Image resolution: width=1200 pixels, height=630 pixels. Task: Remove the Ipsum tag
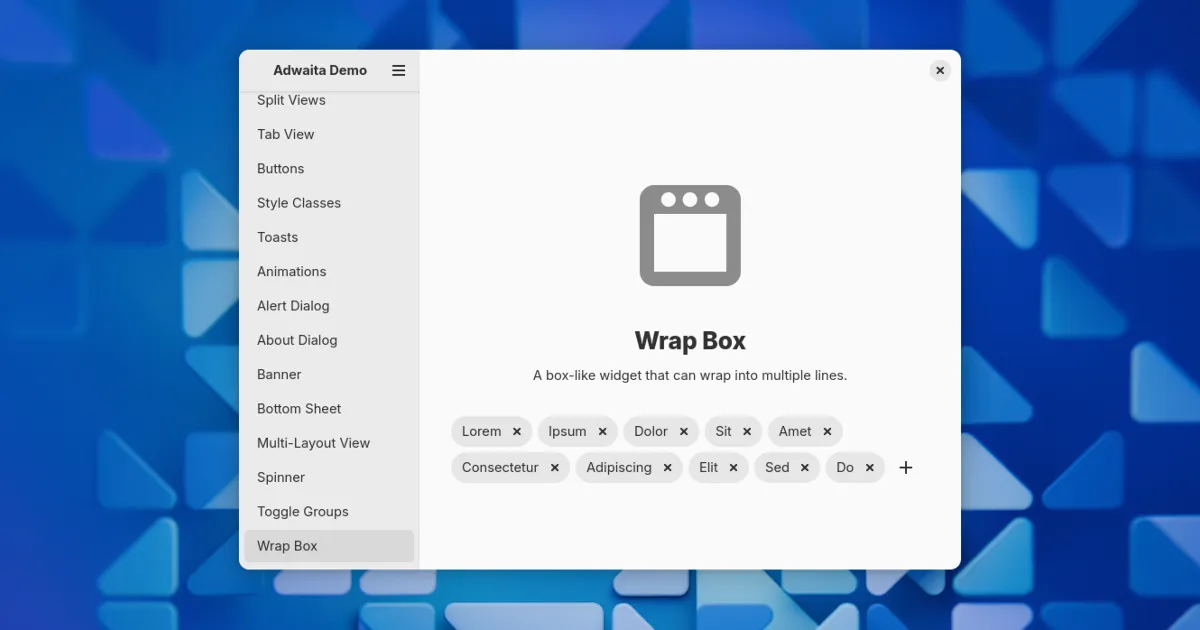tap(603, 432)
